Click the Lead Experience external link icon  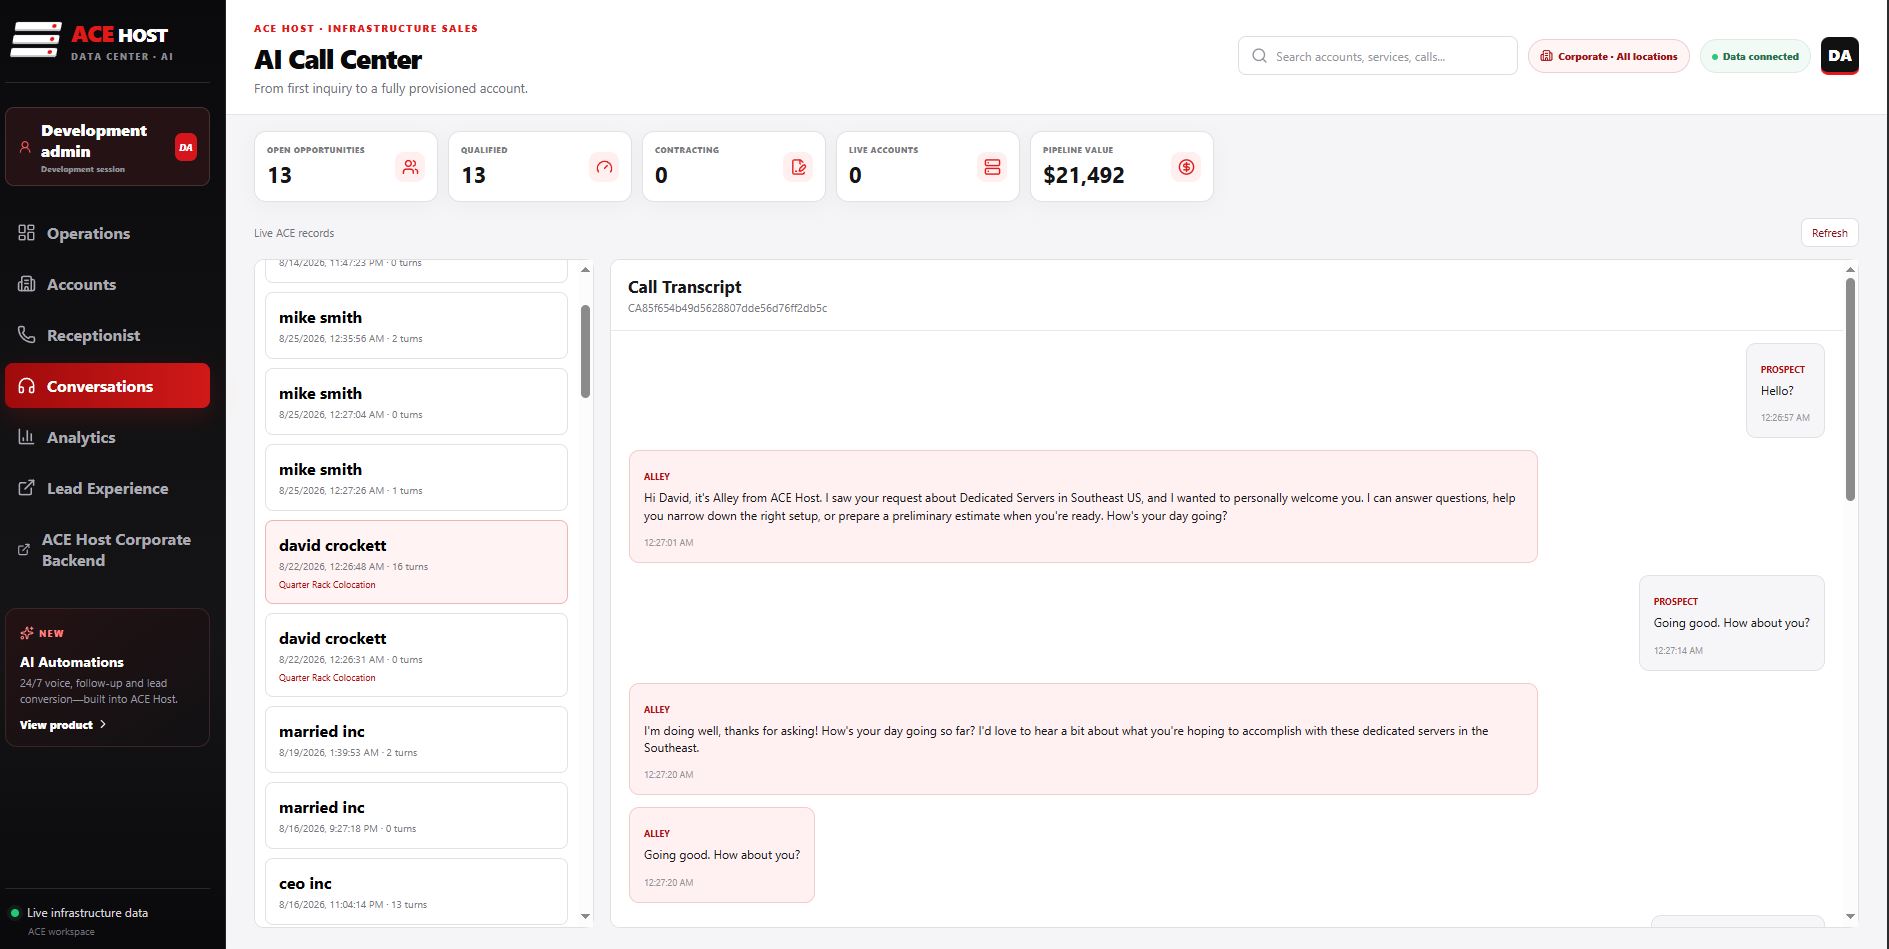coord(26,488)
